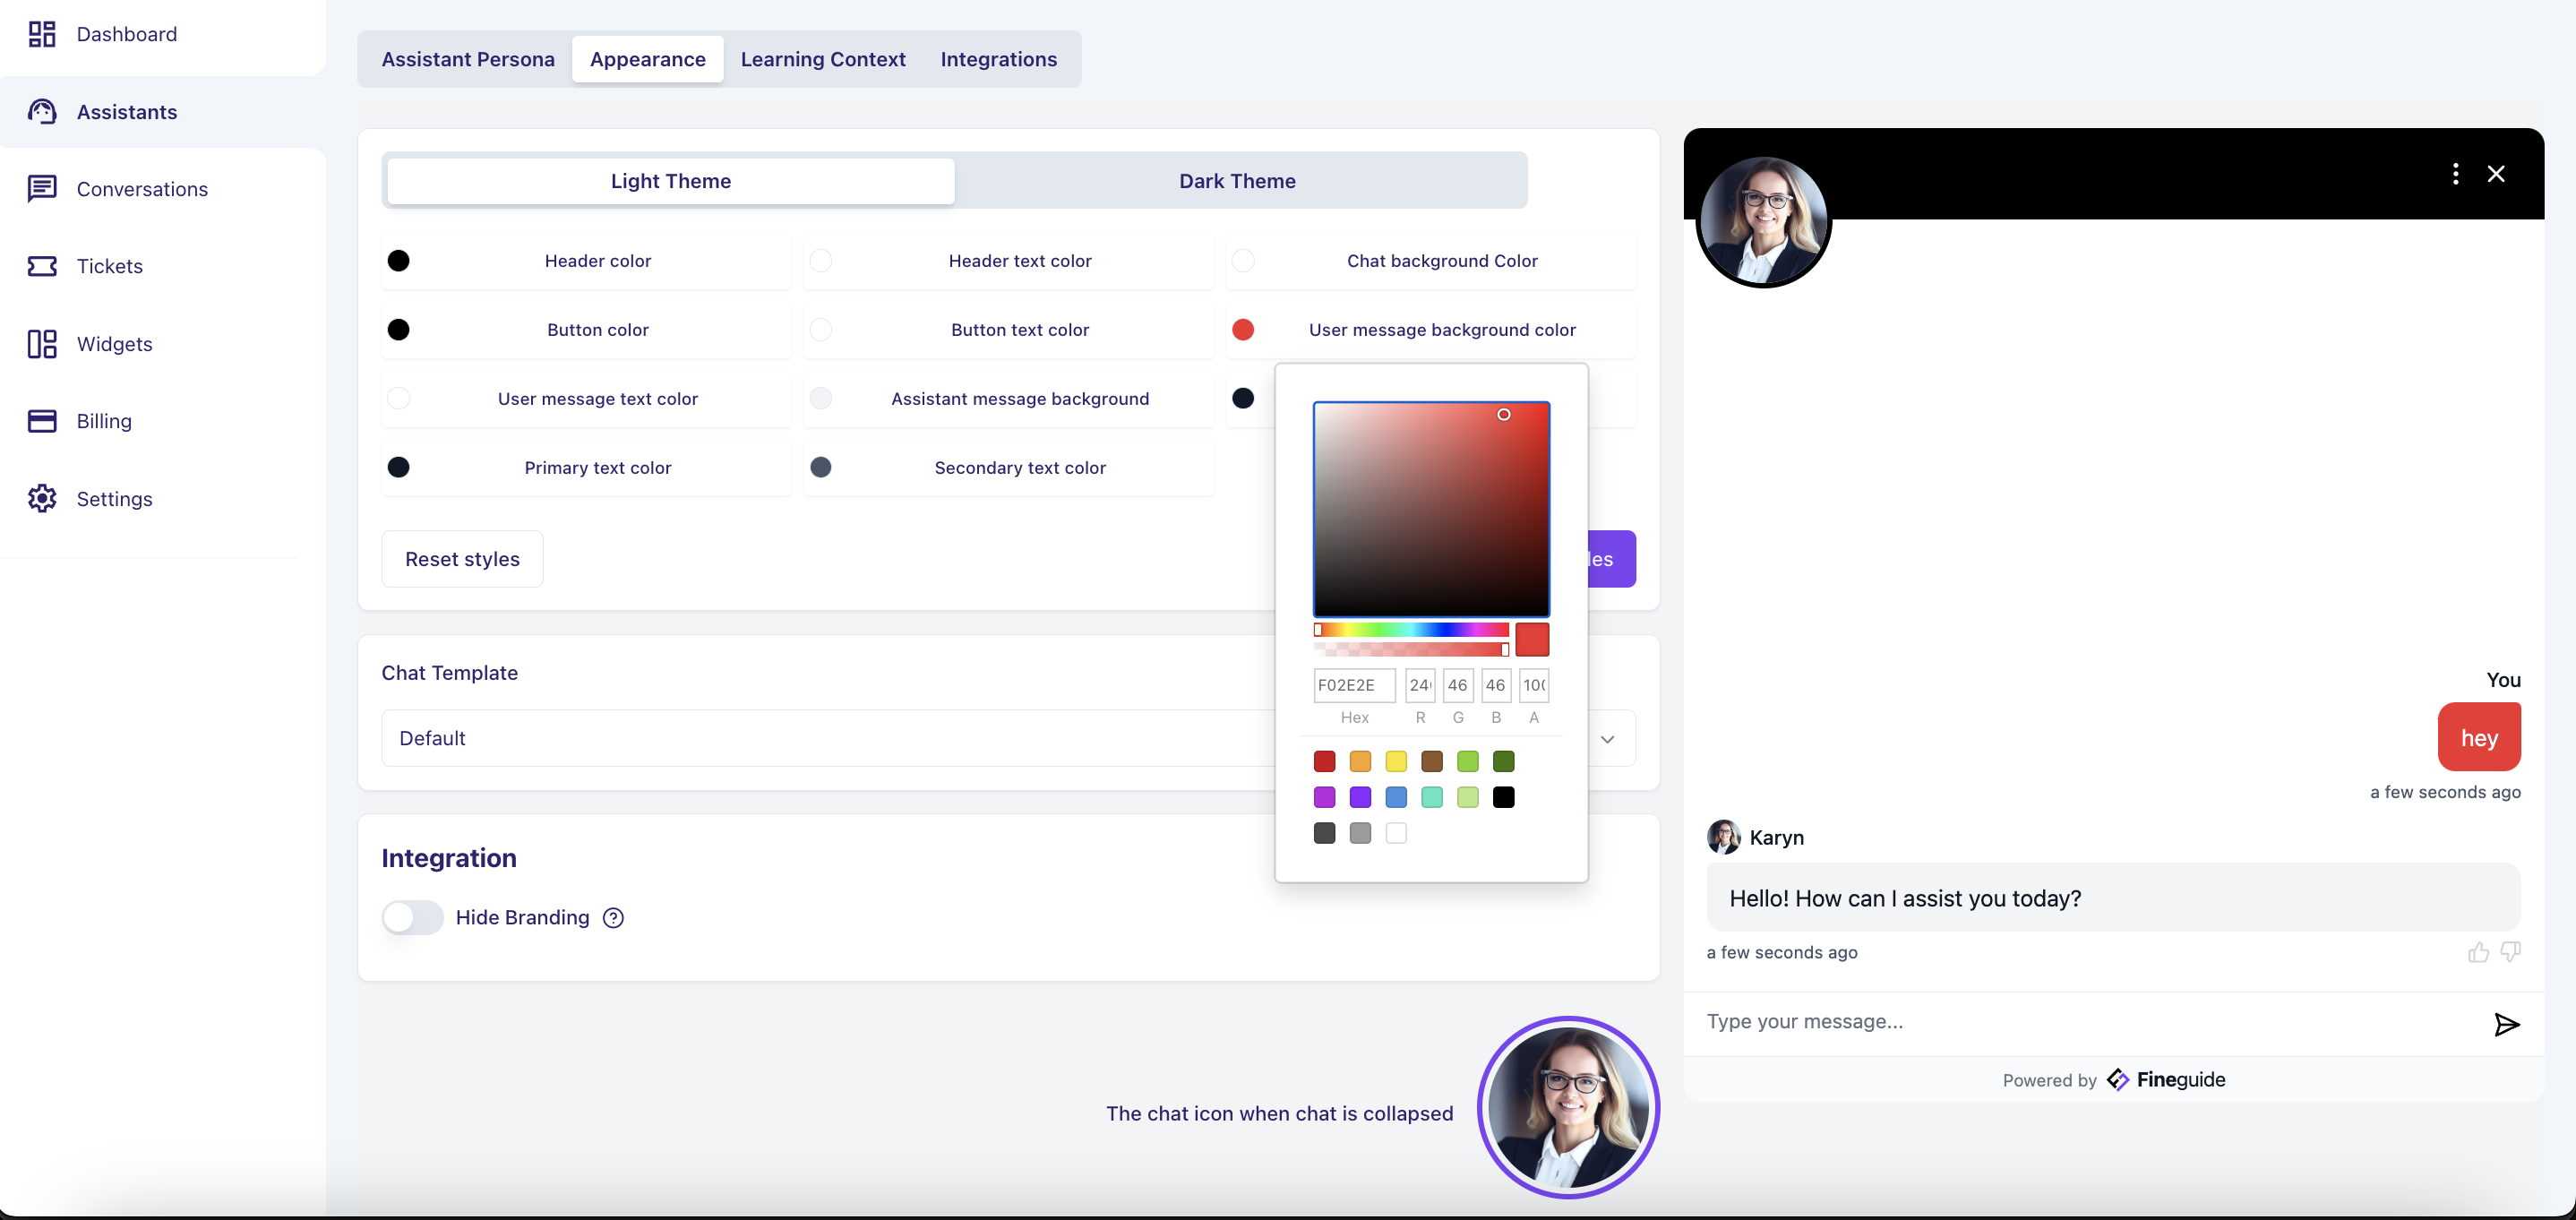2576x1220 pixels.
Task: Click thumbs up on assistant reply
Action: 2478,952
